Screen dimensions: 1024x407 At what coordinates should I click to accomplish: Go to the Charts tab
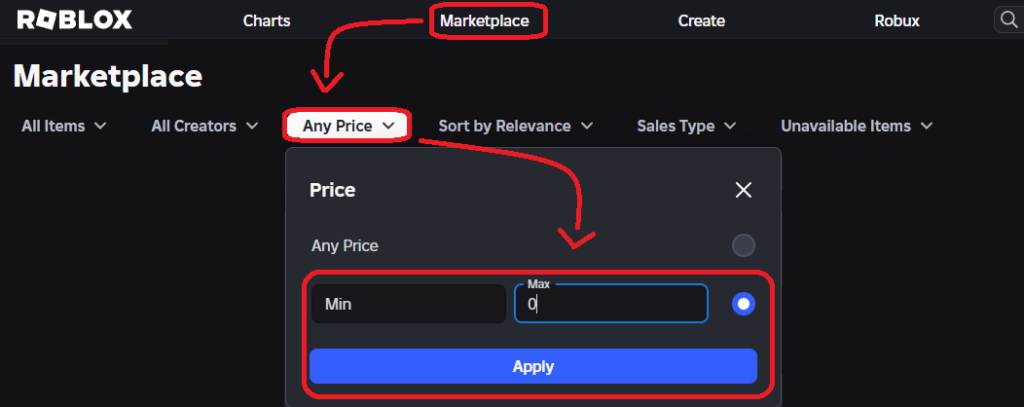(266, 21)
